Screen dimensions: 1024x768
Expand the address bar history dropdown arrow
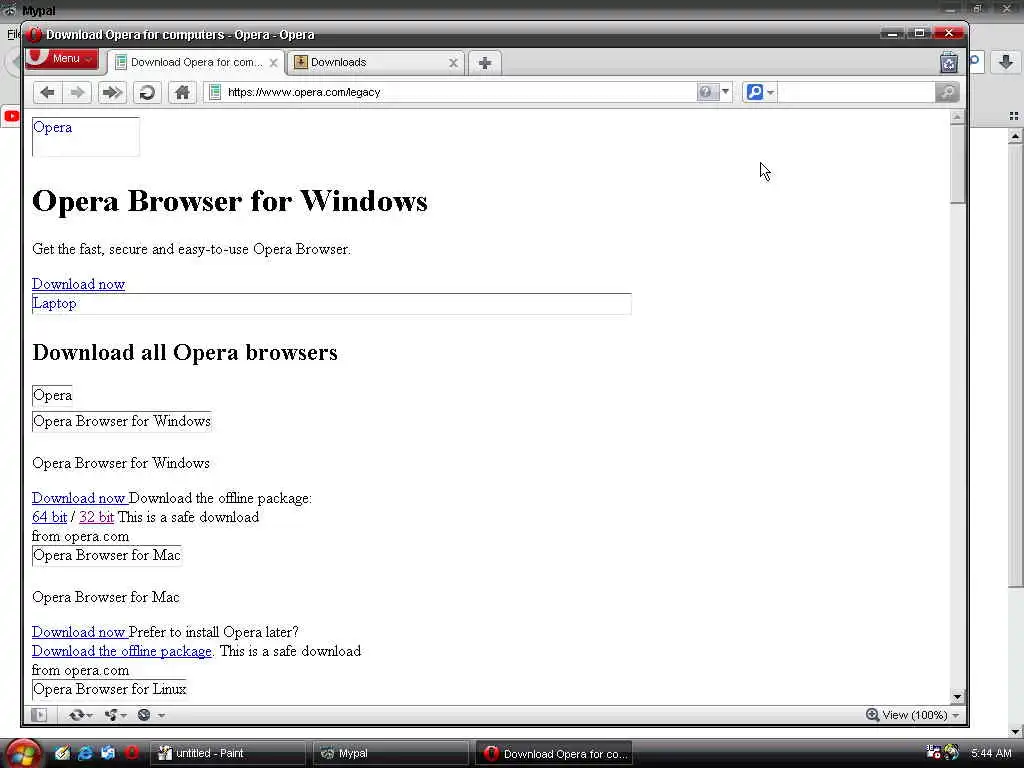point(725,92)
